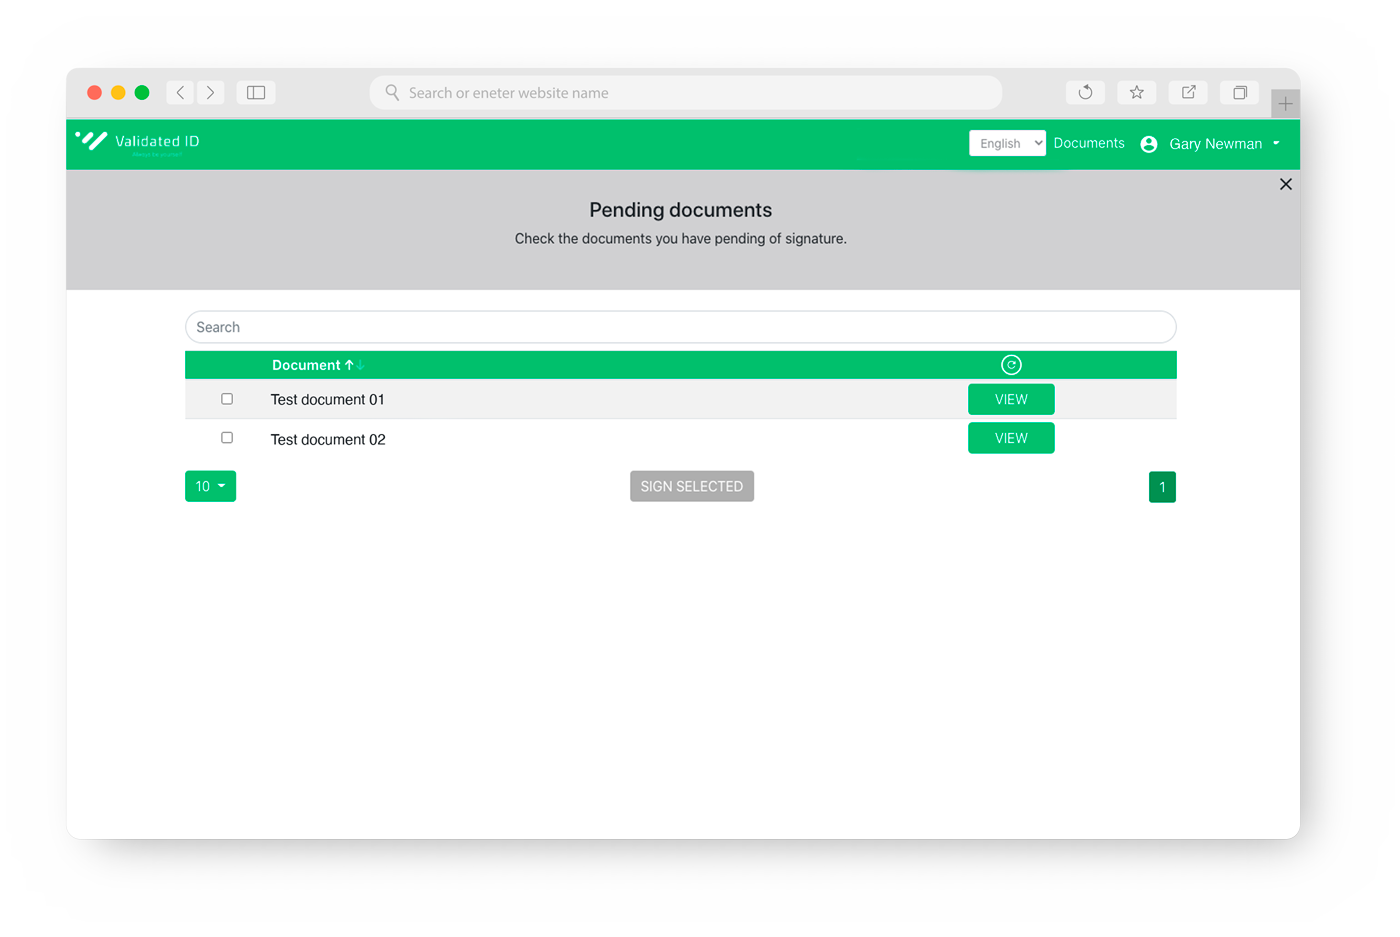This screenshot has height=937, width=1400.
Task: Open the page size dropdown showing 10
Action: [x=210, y=486]
